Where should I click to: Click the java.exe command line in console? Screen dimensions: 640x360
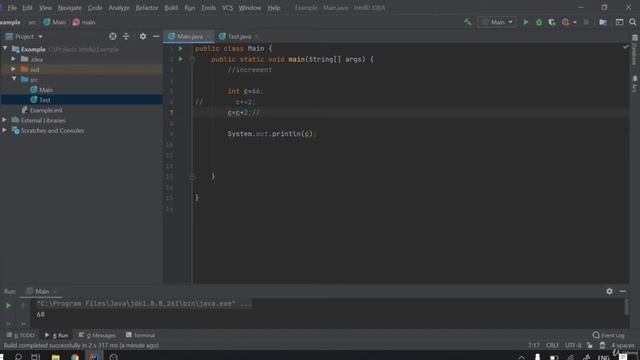pyautogui.click(x=144, y=304)
